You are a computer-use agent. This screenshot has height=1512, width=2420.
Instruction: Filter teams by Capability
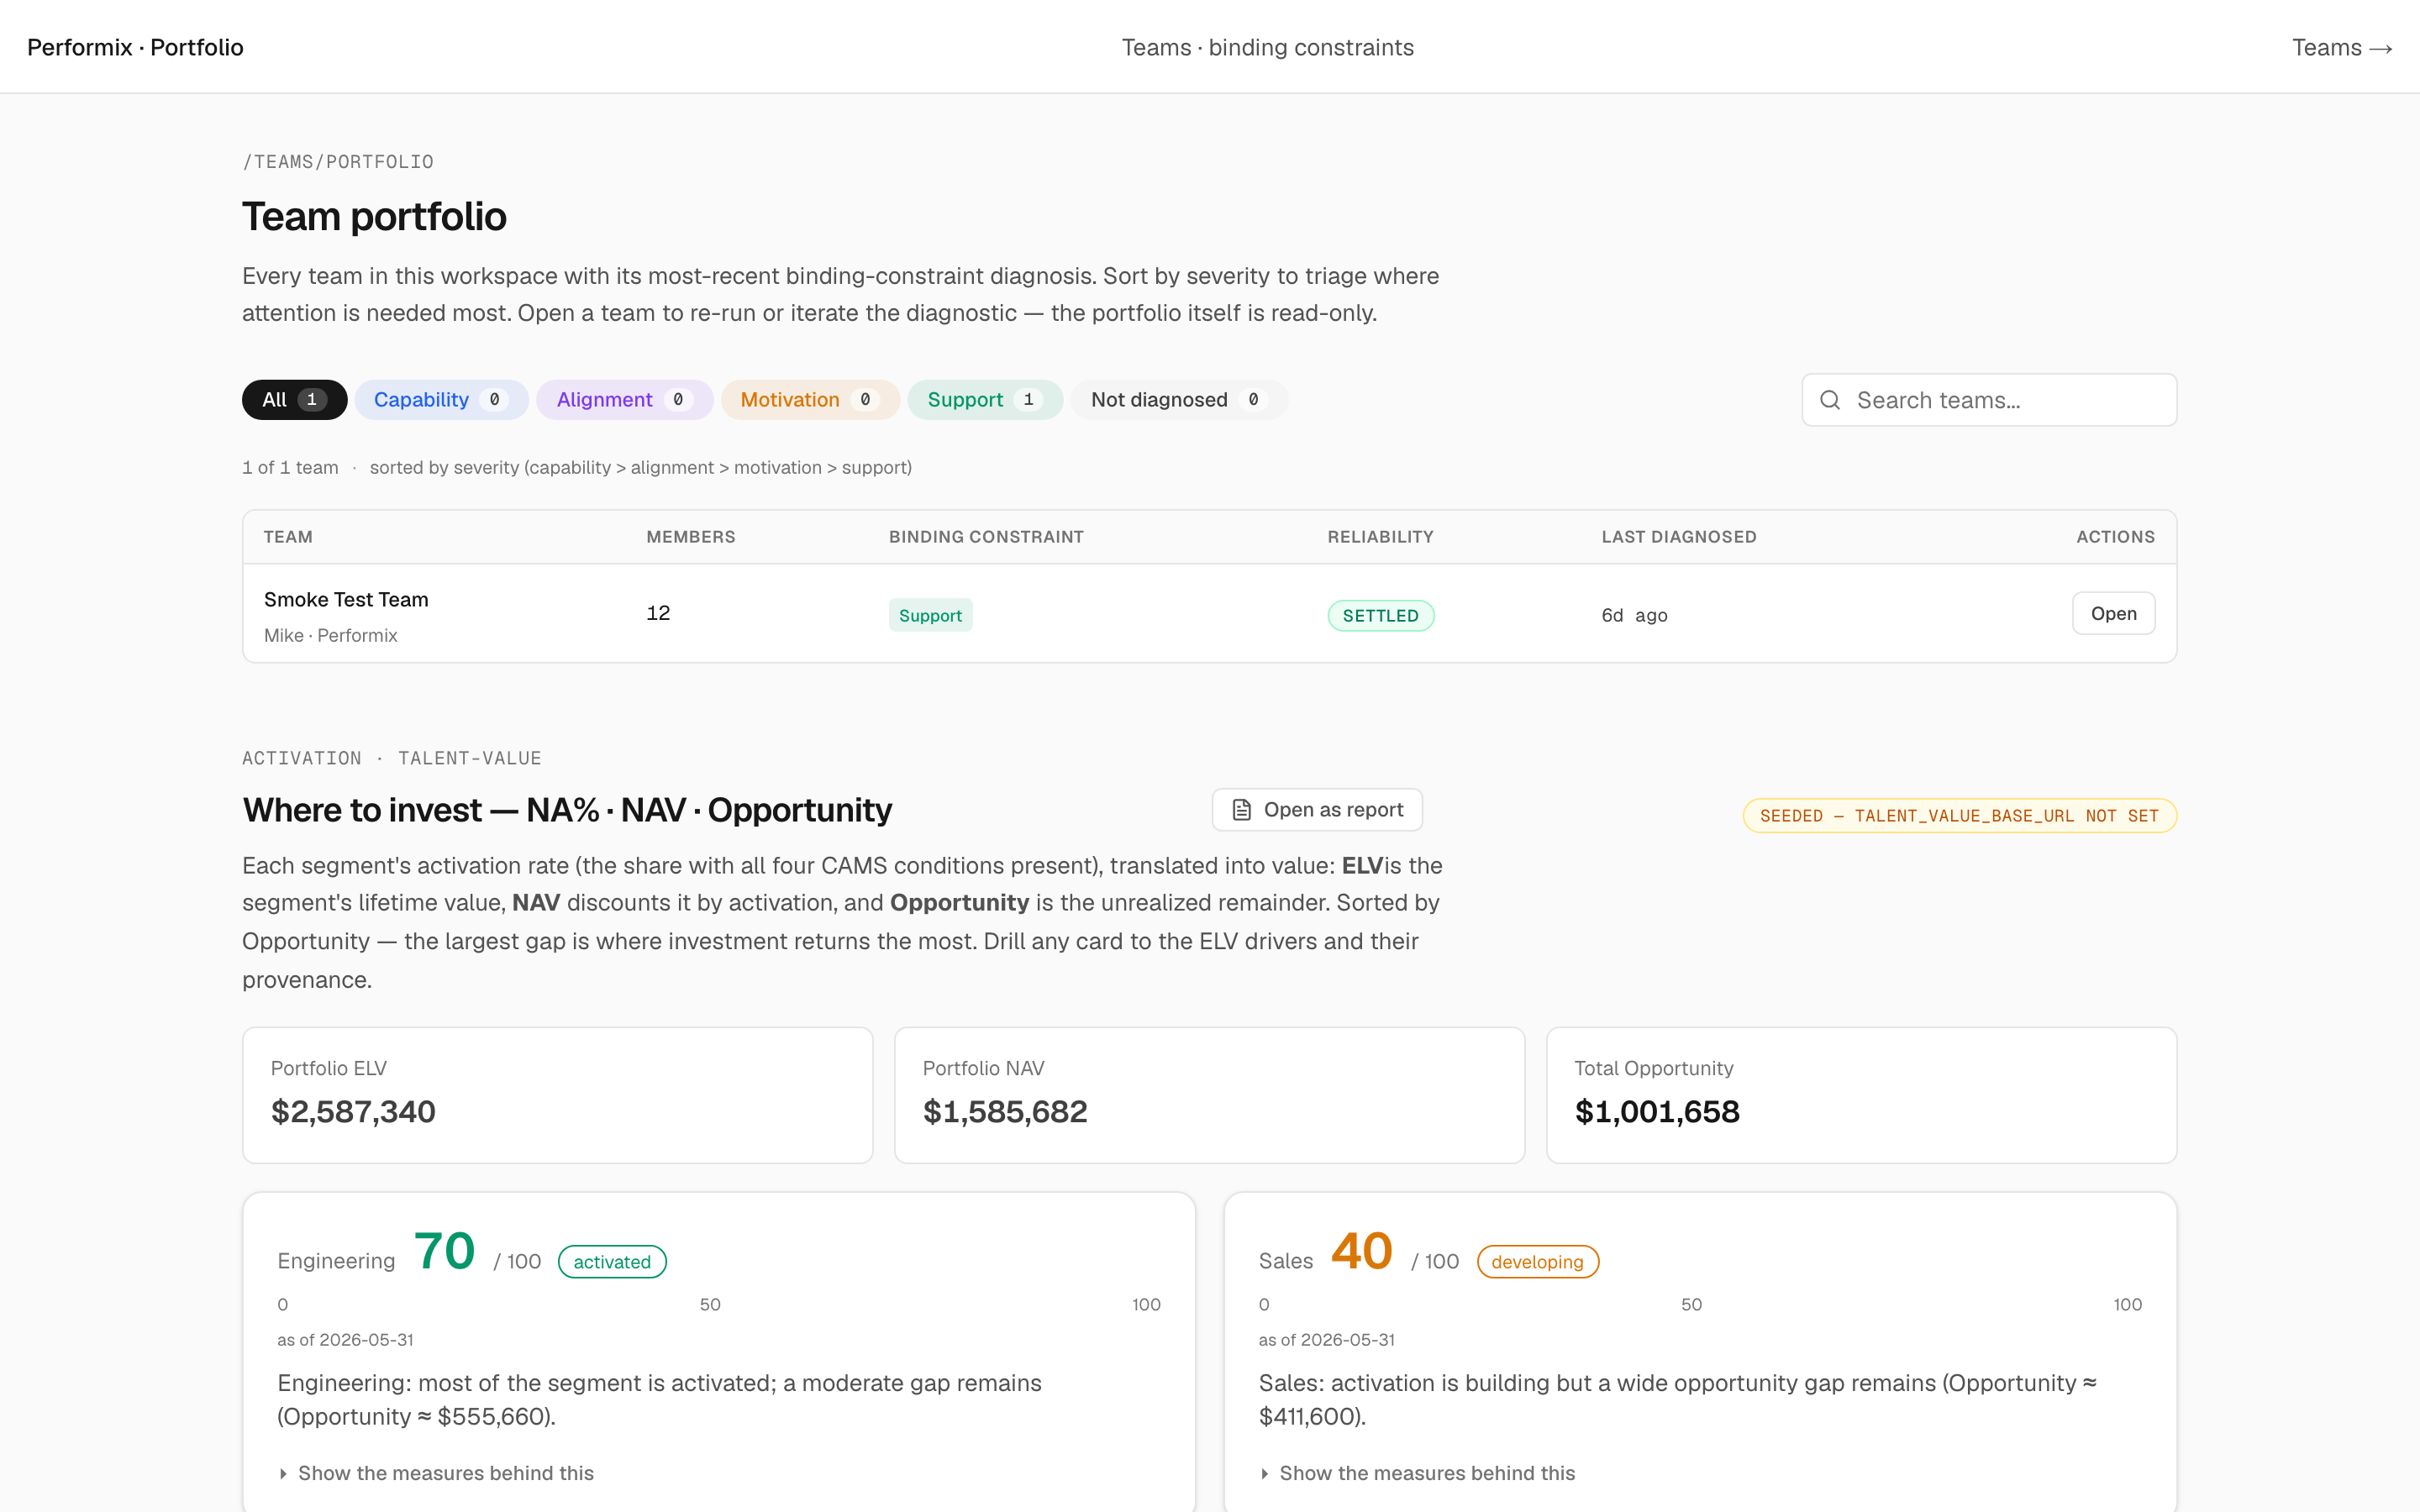tap(441, 400)
